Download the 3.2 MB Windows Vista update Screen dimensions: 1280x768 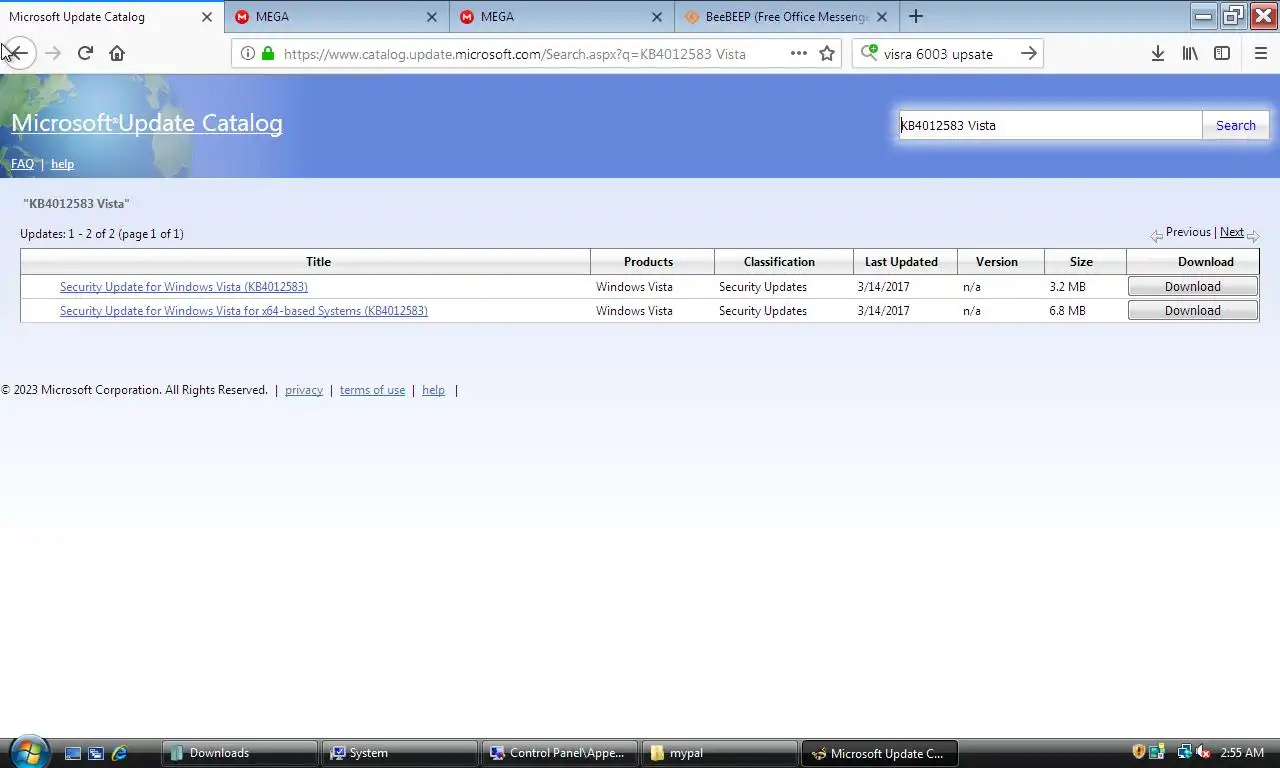[x=1193, y=287]
